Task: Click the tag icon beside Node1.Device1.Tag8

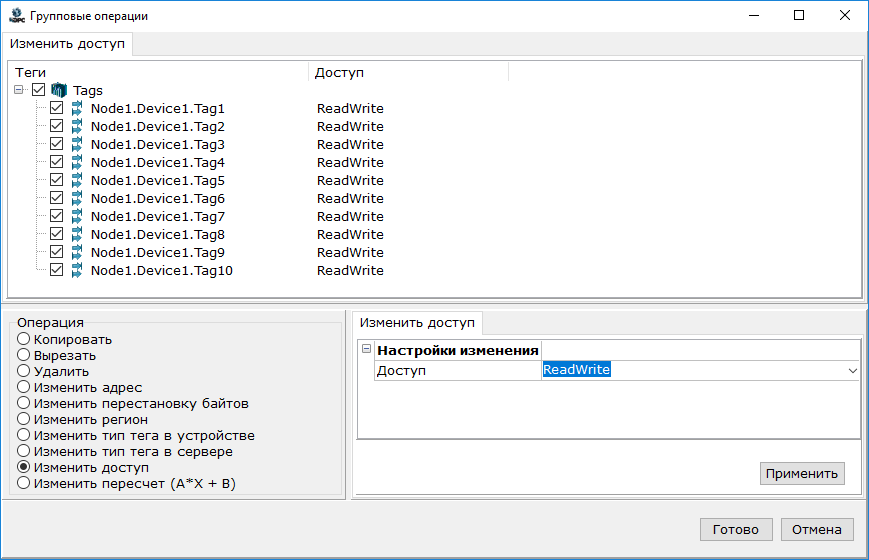Action: pos(77,234)
